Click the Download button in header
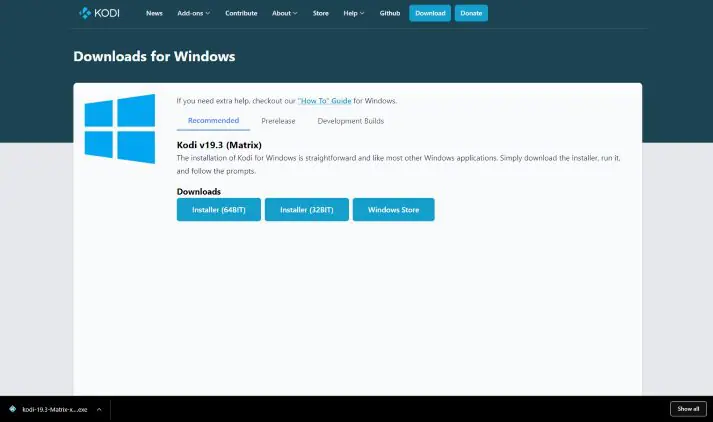Image resolution: width=713 pixels, height=422 pixels. click(430, 13)
